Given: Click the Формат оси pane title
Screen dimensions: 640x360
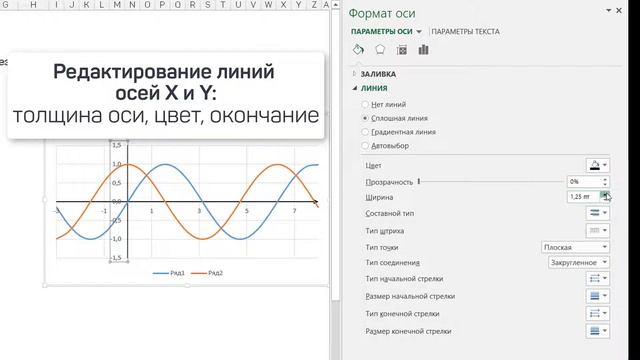Looking at the screenshot, I should 382,13.
